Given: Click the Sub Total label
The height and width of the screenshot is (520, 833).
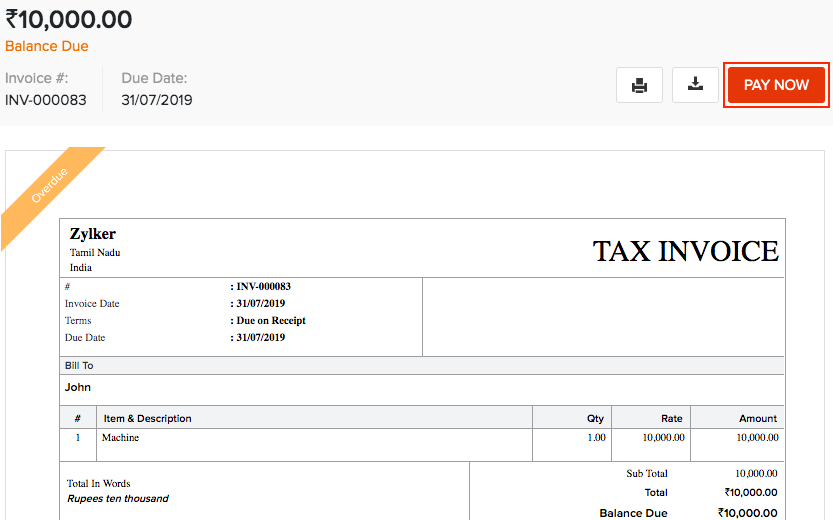Looking at the screenshot, I should click(x=647, y=474).
